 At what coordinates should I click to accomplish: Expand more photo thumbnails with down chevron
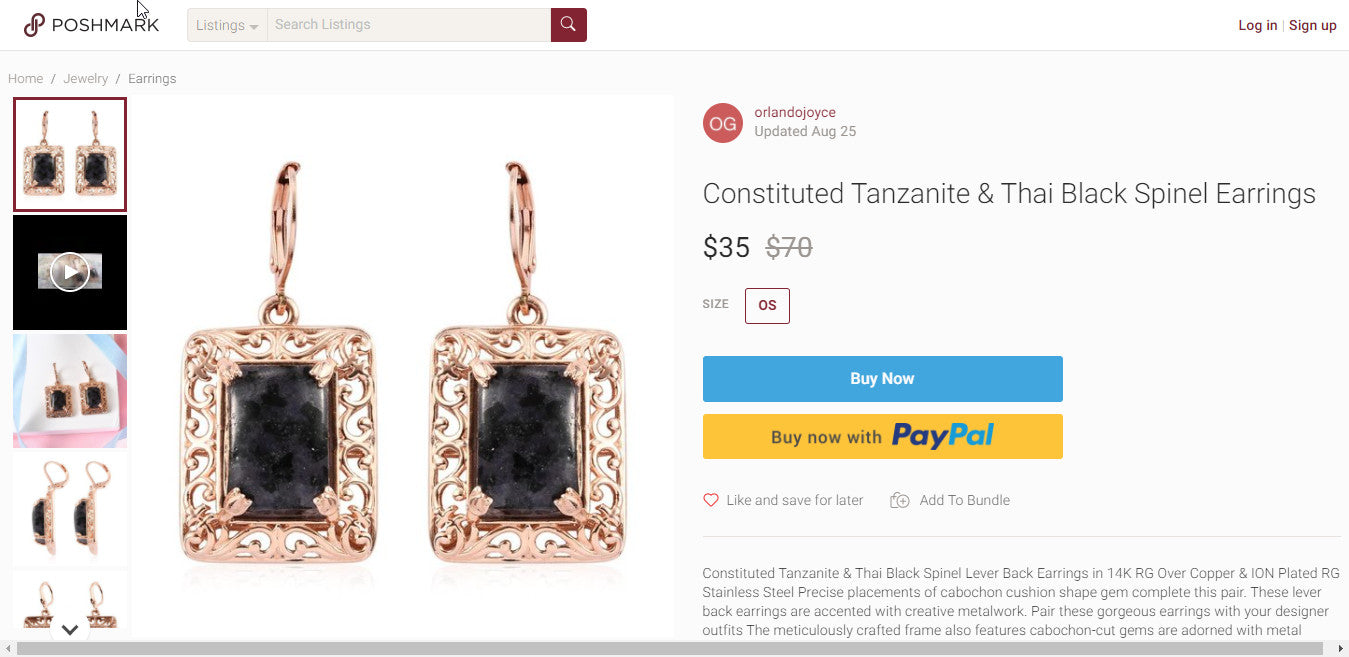(x=69, y=630)
